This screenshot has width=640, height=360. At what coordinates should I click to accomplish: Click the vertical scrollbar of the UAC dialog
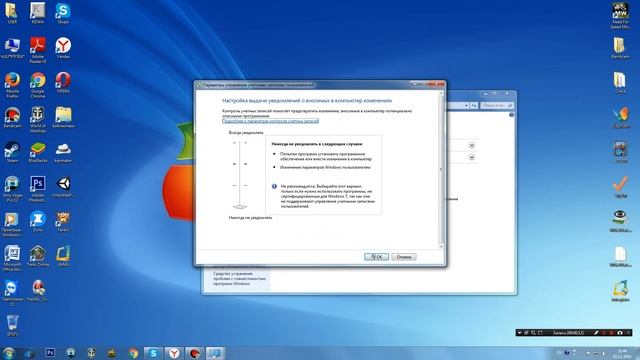441,169
